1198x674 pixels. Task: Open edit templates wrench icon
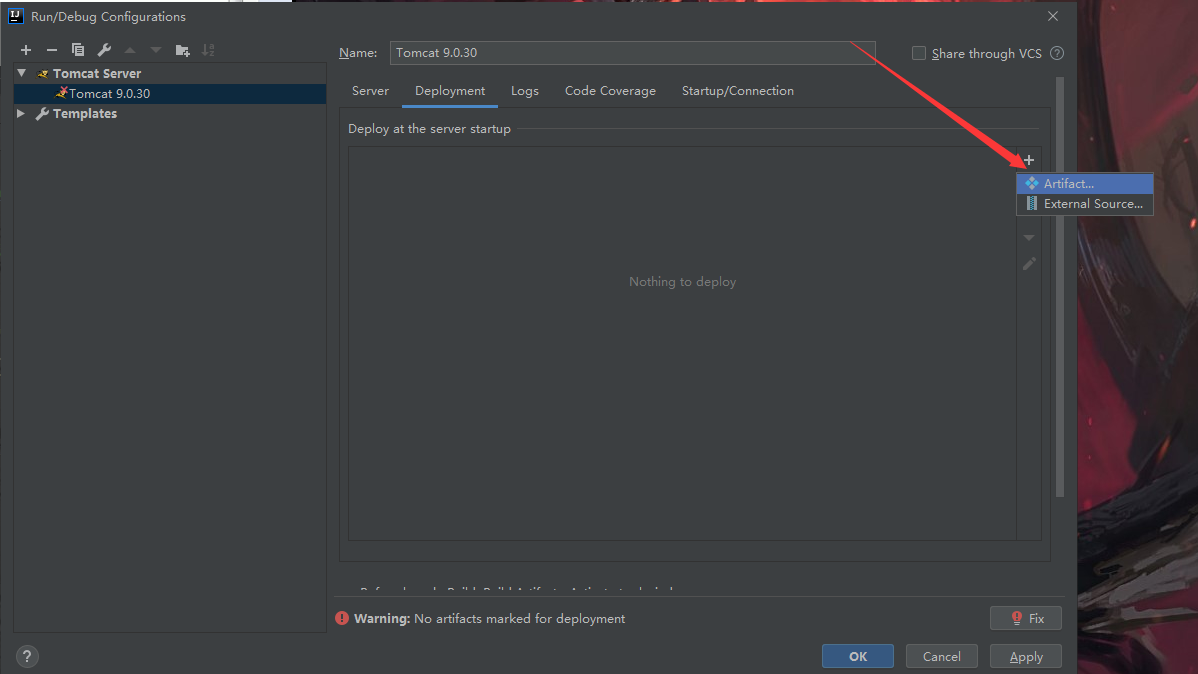pos(104,50)
